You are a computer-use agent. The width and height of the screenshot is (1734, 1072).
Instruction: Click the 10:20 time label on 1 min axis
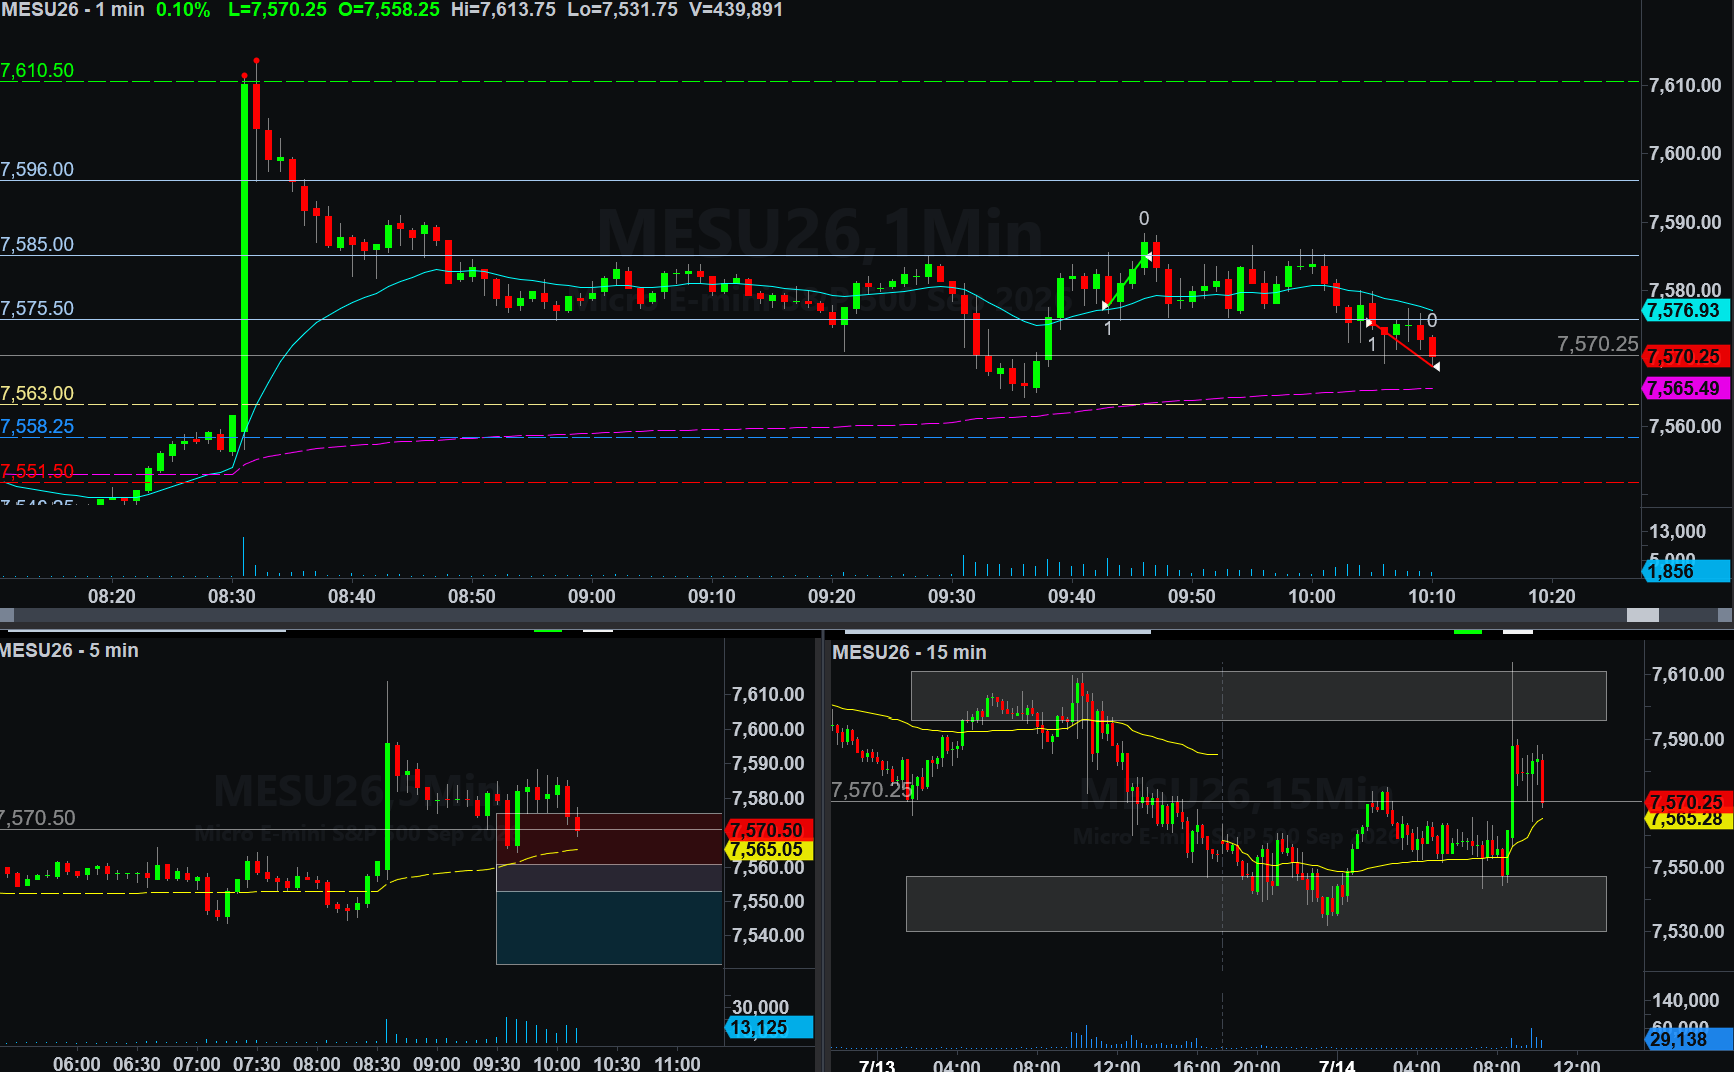(1552, 596)
